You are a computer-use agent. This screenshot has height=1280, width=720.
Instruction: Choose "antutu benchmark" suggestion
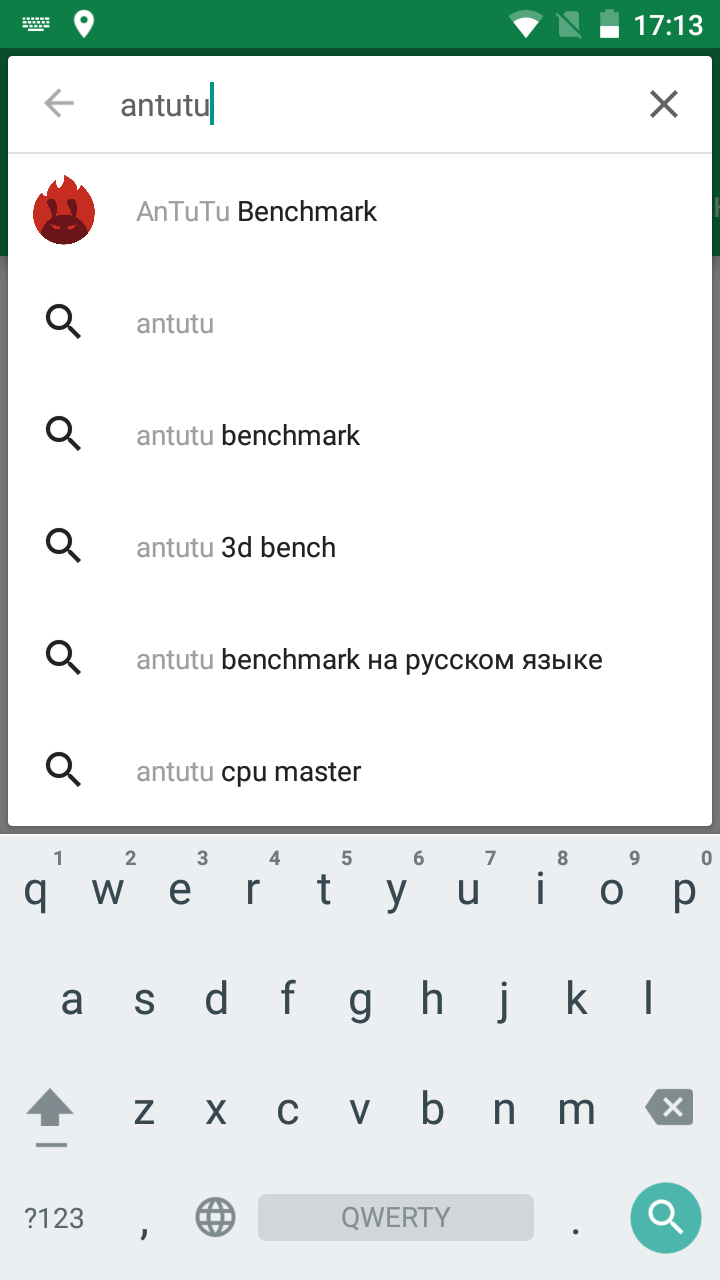[248, 436]
